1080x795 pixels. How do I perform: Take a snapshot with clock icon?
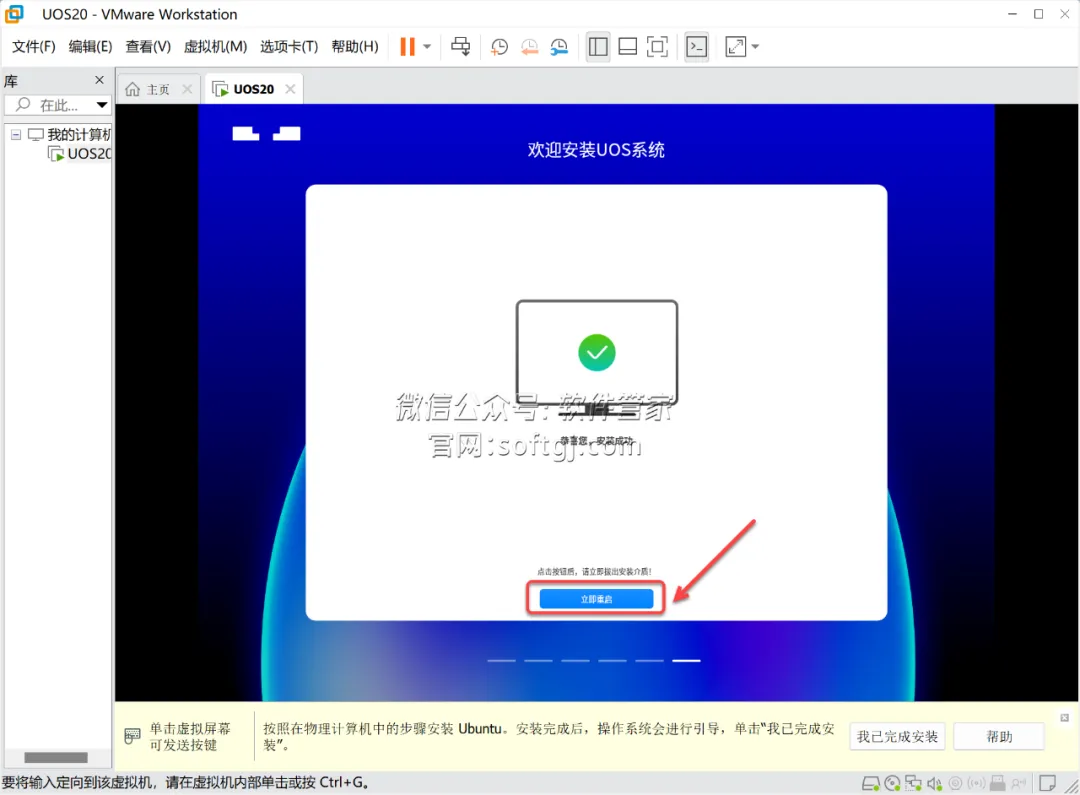499,47
